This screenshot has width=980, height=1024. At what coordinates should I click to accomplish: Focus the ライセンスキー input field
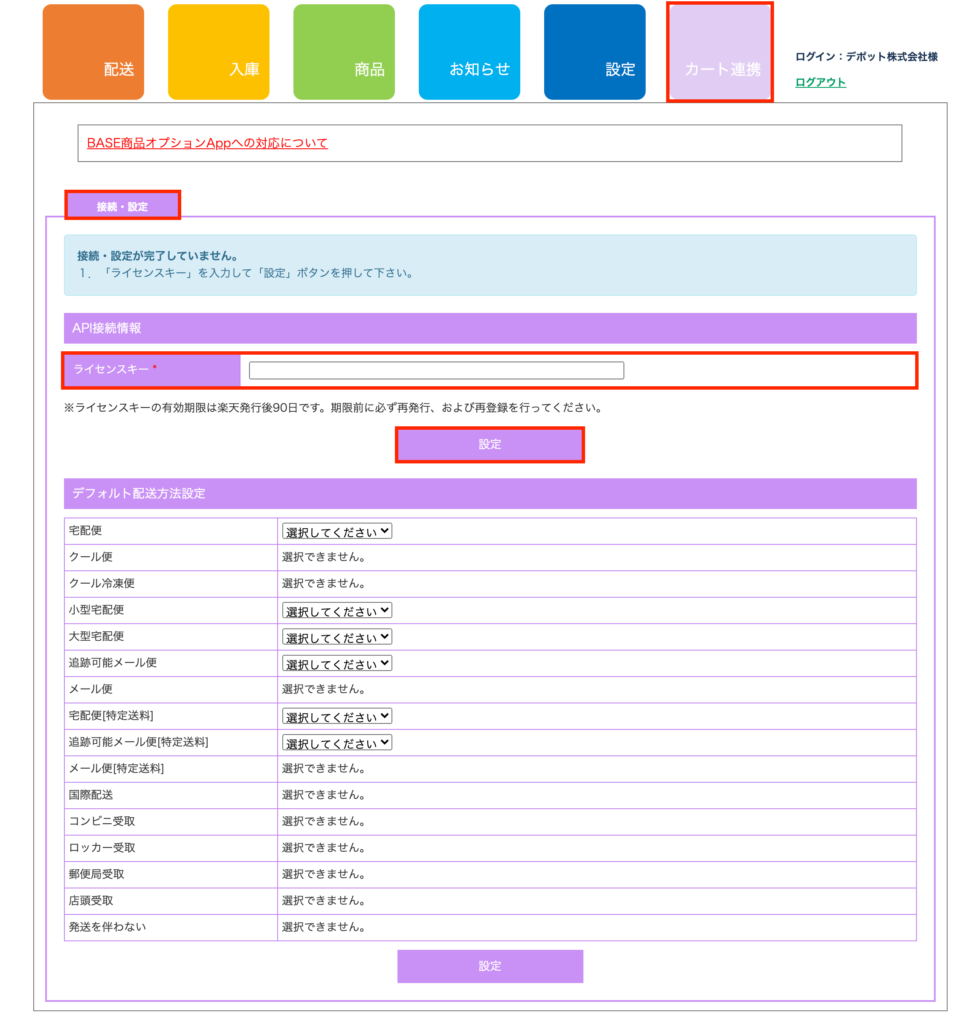point(436,370)
